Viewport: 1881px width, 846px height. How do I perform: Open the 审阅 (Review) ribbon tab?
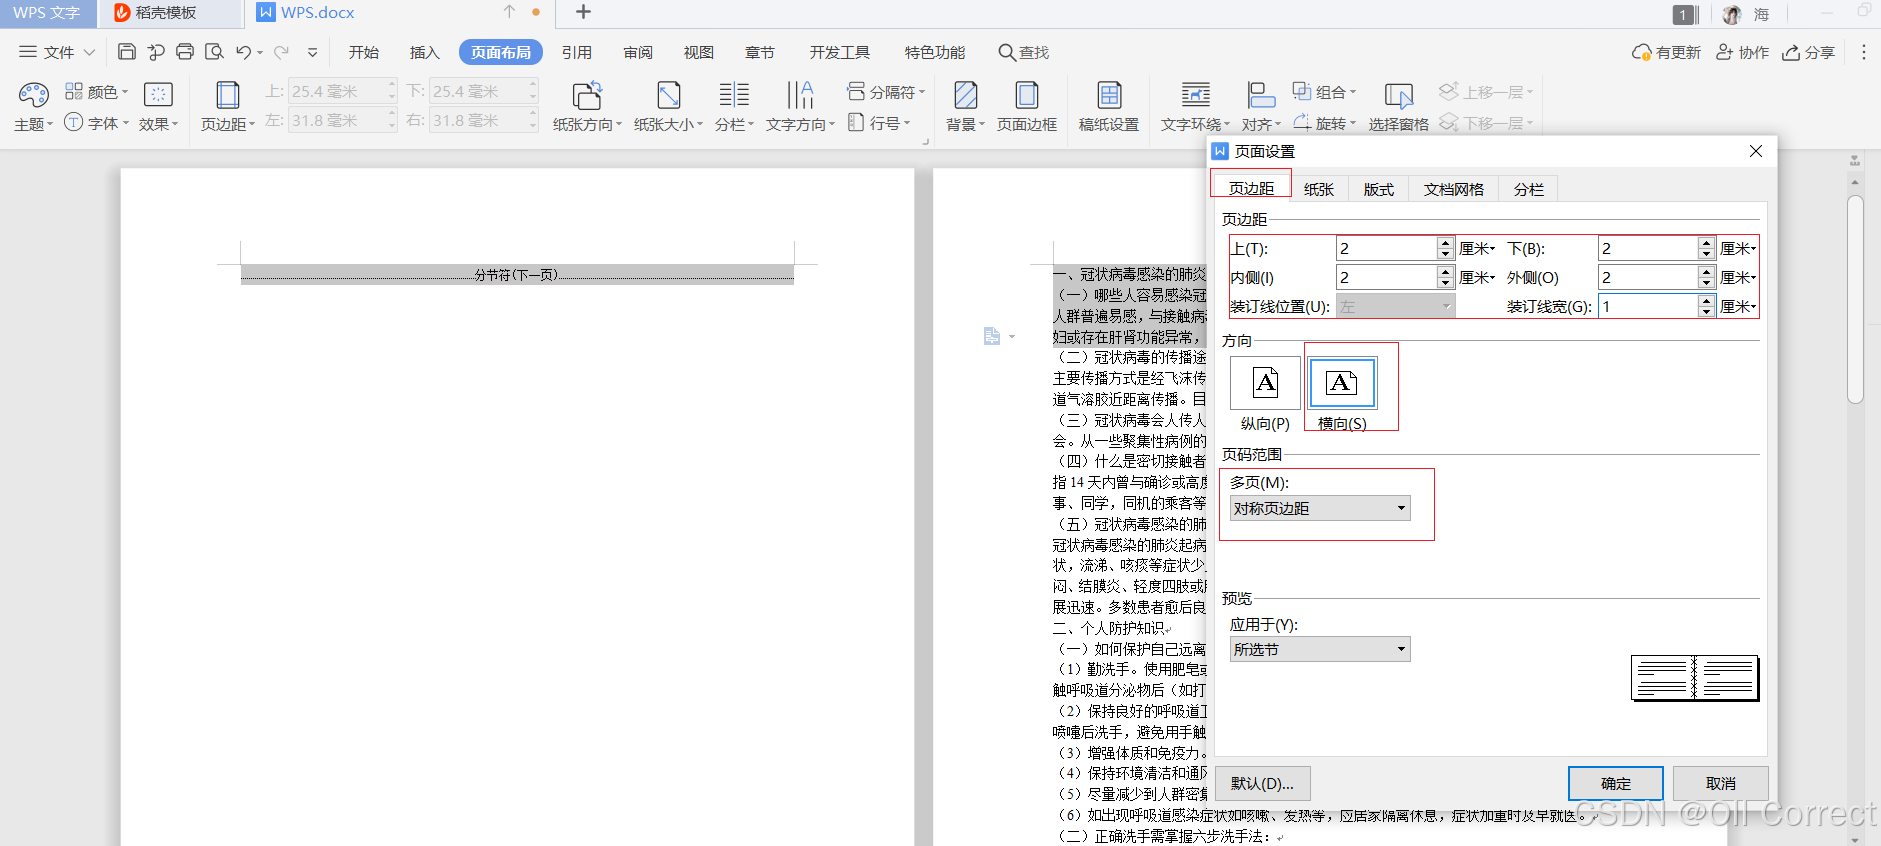coord(638,52)
